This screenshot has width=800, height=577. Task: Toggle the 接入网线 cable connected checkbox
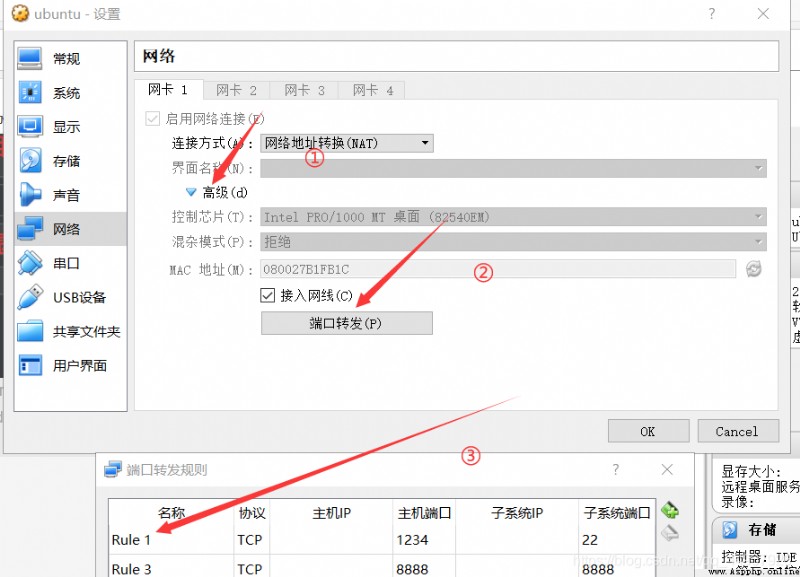click(267, 295)
